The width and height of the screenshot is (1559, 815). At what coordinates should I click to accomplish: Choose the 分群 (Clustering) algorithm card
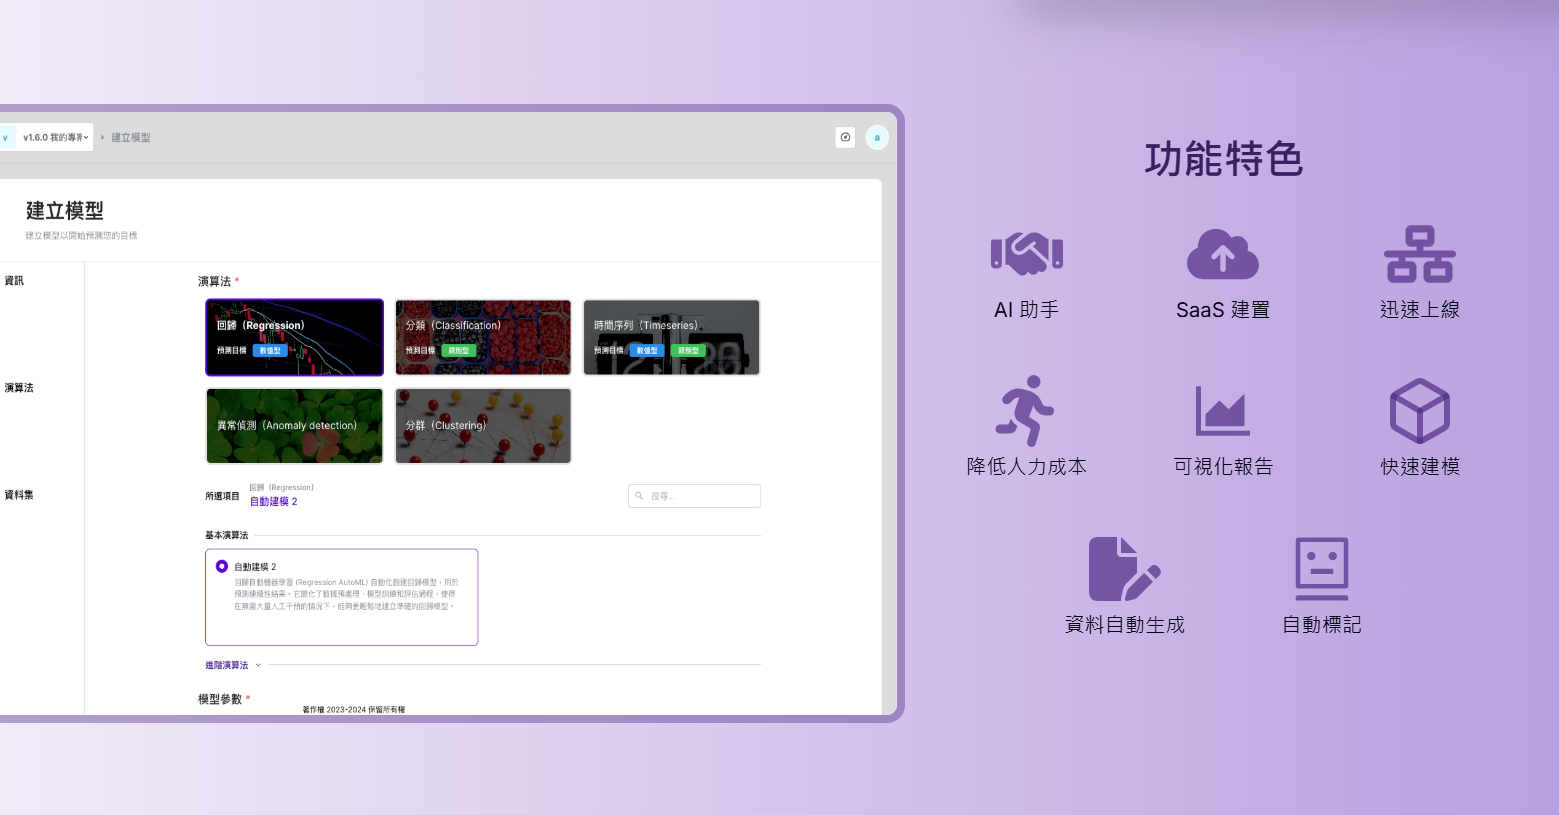point(483,425)
